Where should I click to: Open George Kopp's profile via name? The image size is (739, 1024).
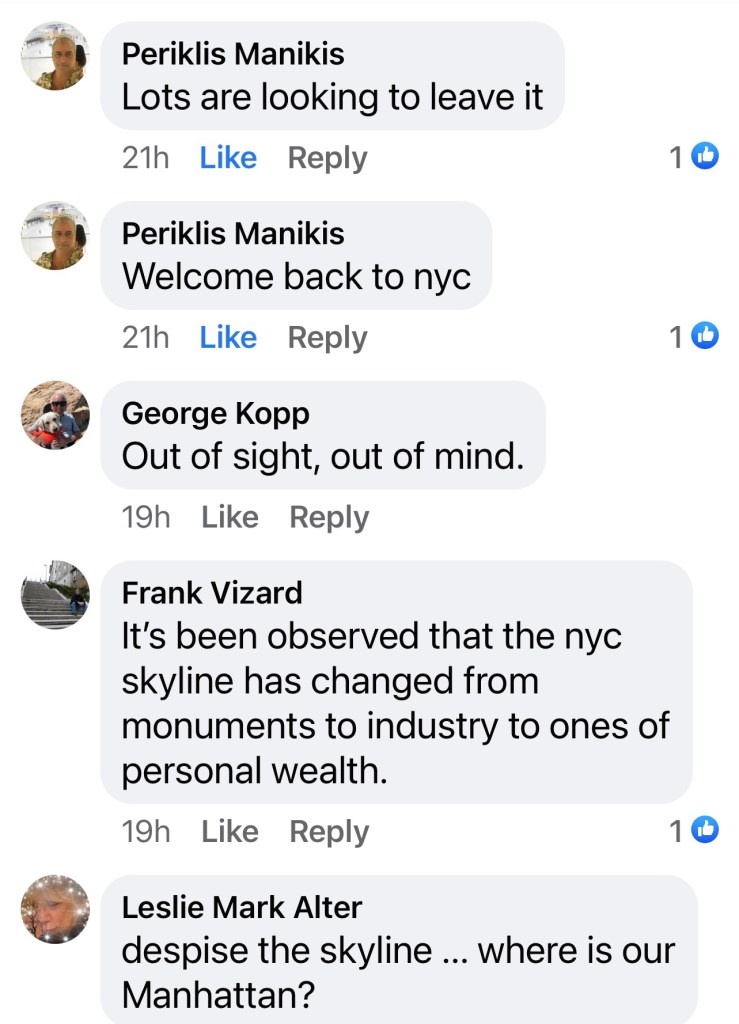tap(215, 413)
